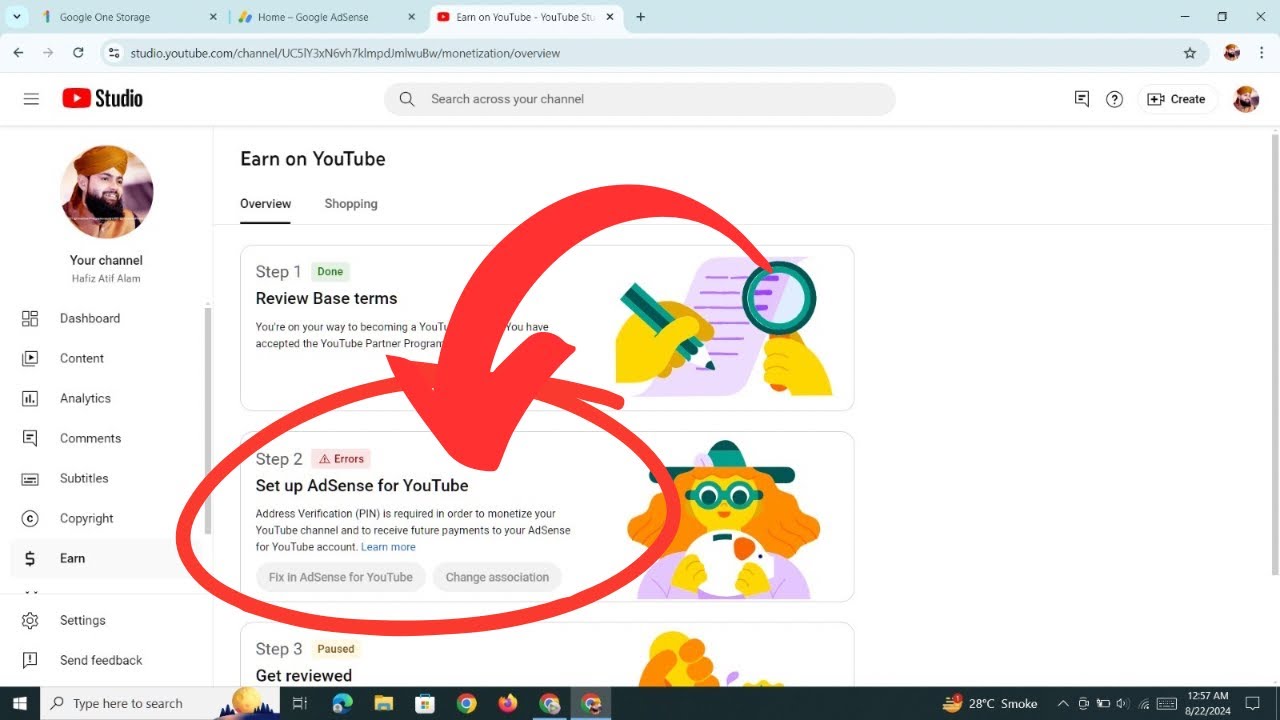Open the Chrome three-dot menu
The height and width of the screenshot is (720, 1280).
[x=1261, y=53]
